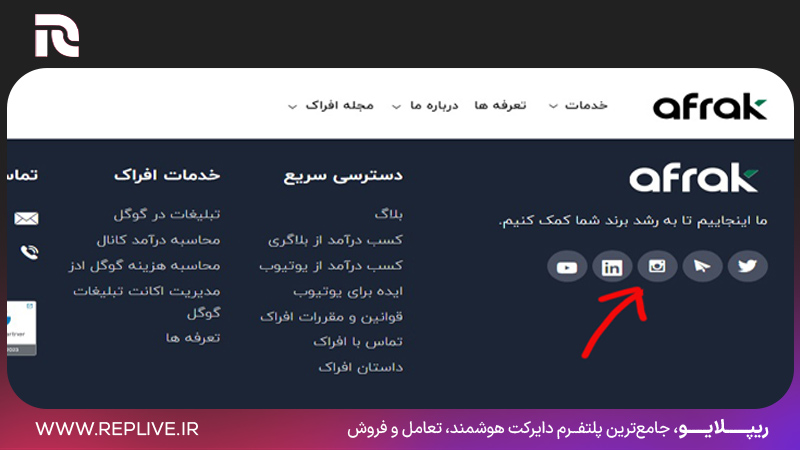Open the بلاگ link

pyautogui.click(x=389, y=214)
